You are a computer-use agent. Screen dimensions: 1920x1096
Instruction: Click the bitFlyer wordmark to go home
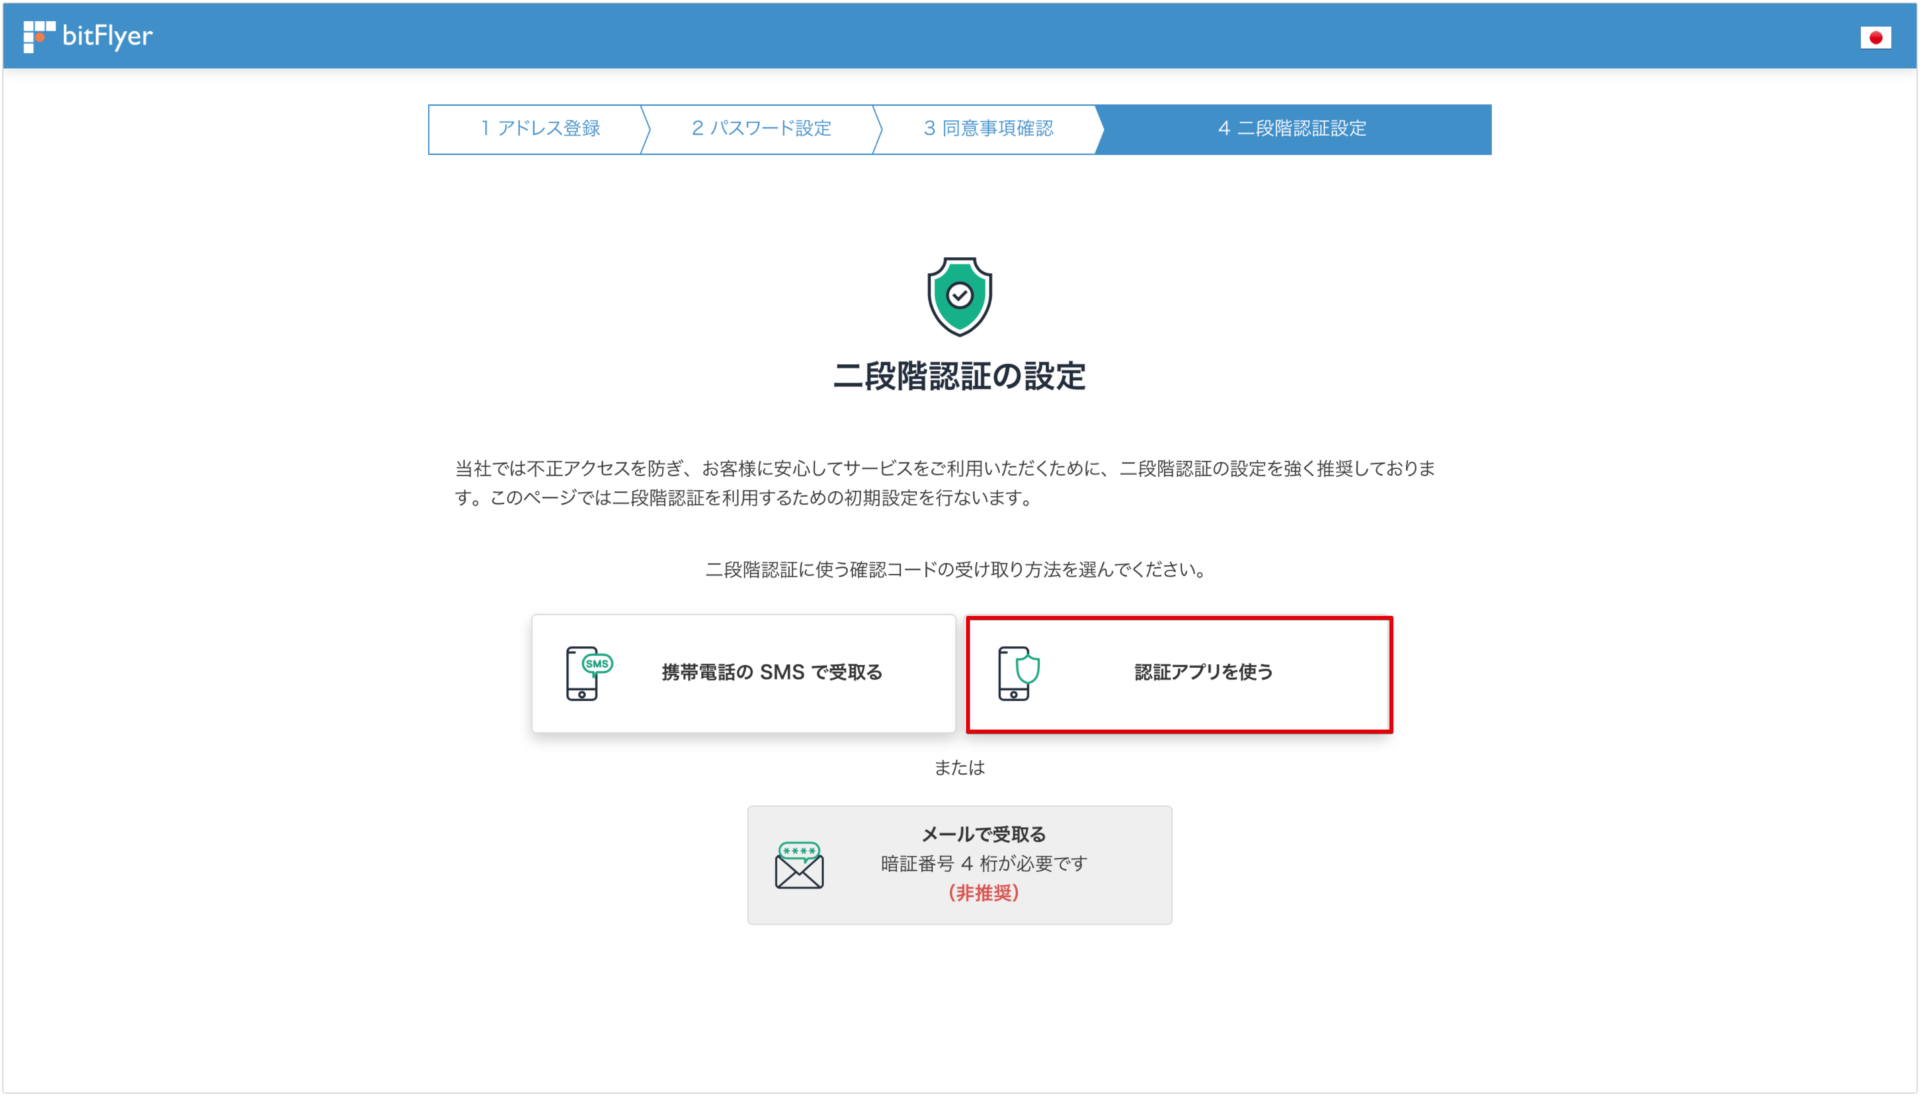click(107, 35)
